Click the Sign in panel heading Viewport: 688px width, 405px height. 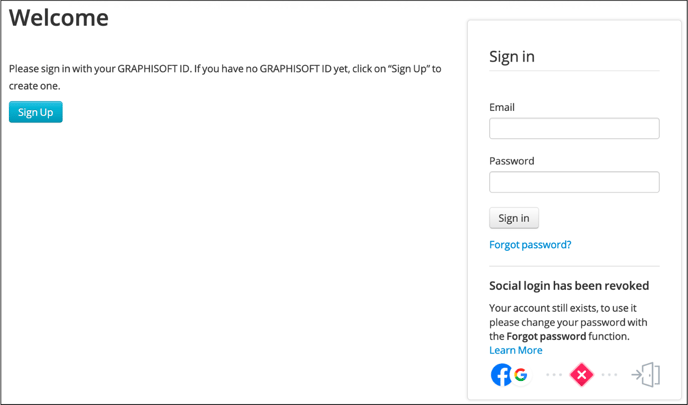click(512, 57)
